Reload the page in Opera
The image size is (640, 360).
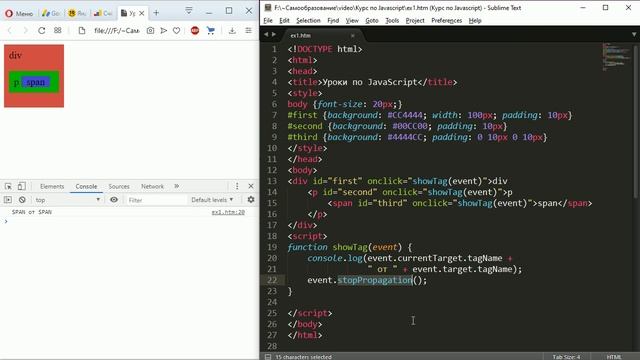(42, 30)
